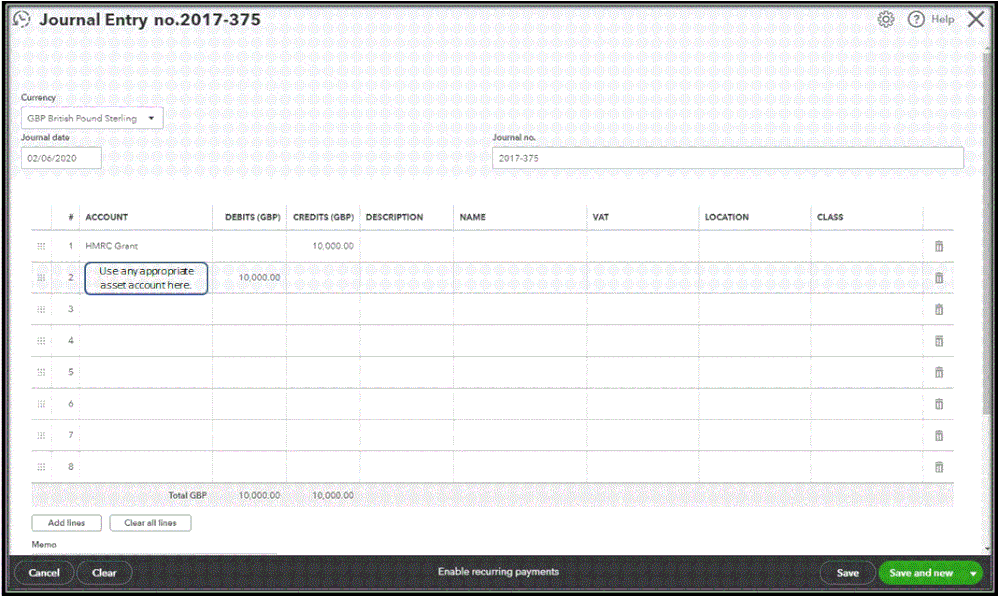Delete line 8 with trash icon
Screen dimensions: 999x597
938,467
